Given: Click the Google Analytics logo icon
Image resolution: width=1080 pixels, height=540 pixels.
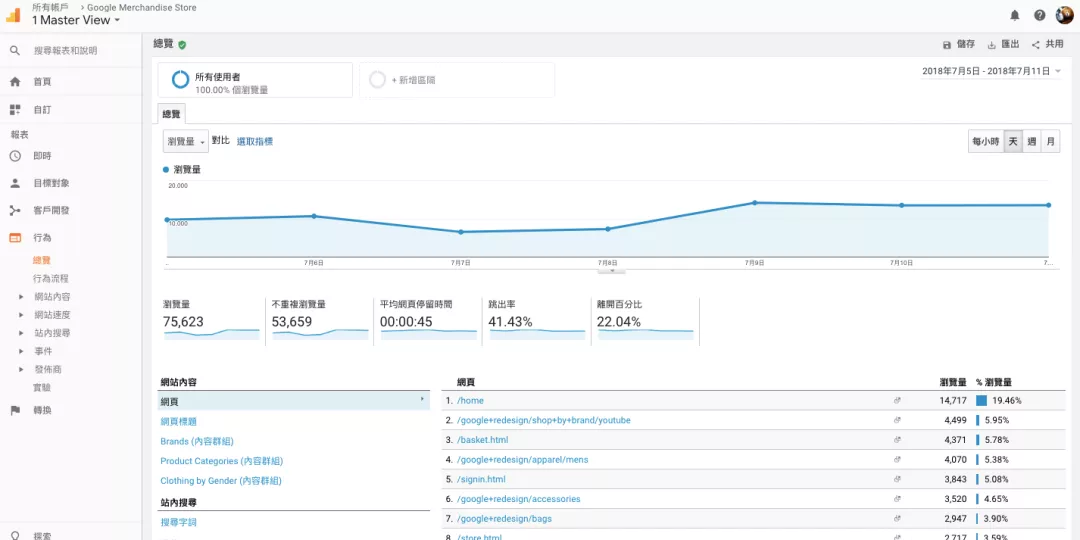Looking at the screenshot, I should point(13,14).
